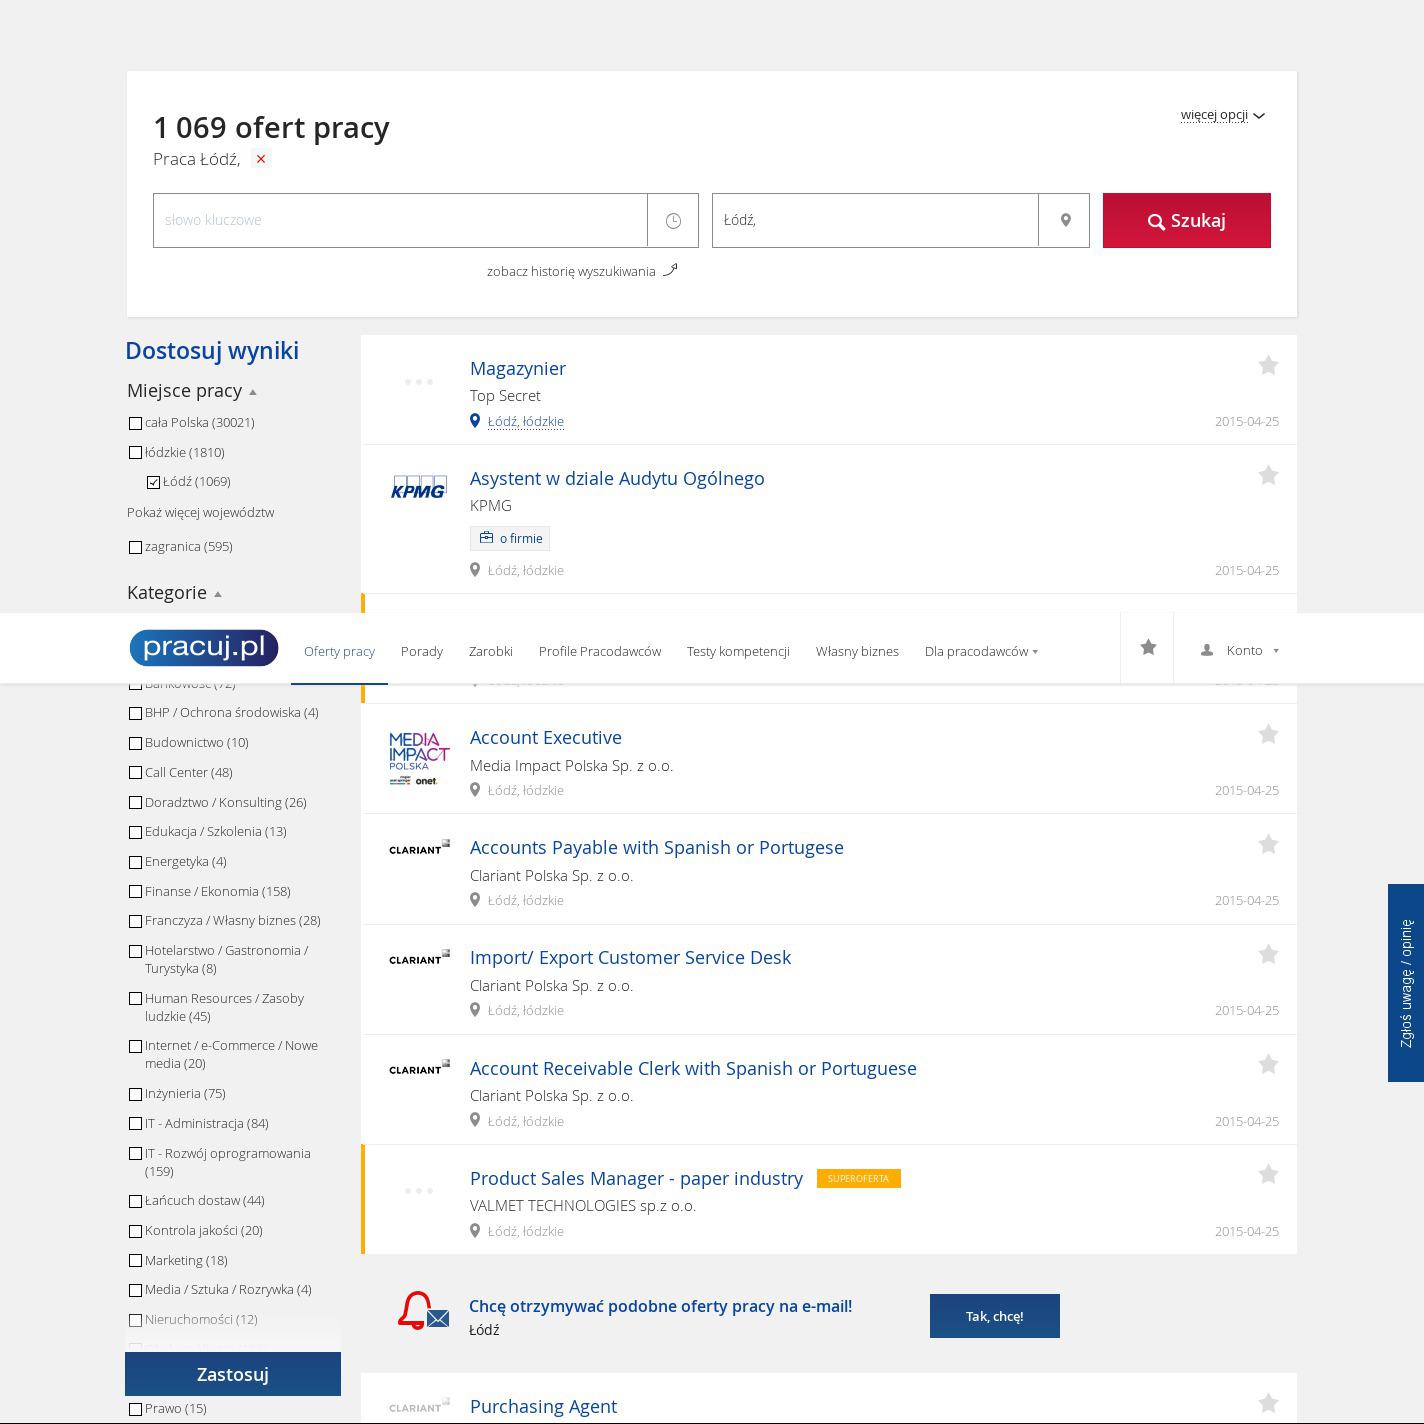Click the red Szukaj search button
1424x1424 pixels.
tap(1187, 220)
